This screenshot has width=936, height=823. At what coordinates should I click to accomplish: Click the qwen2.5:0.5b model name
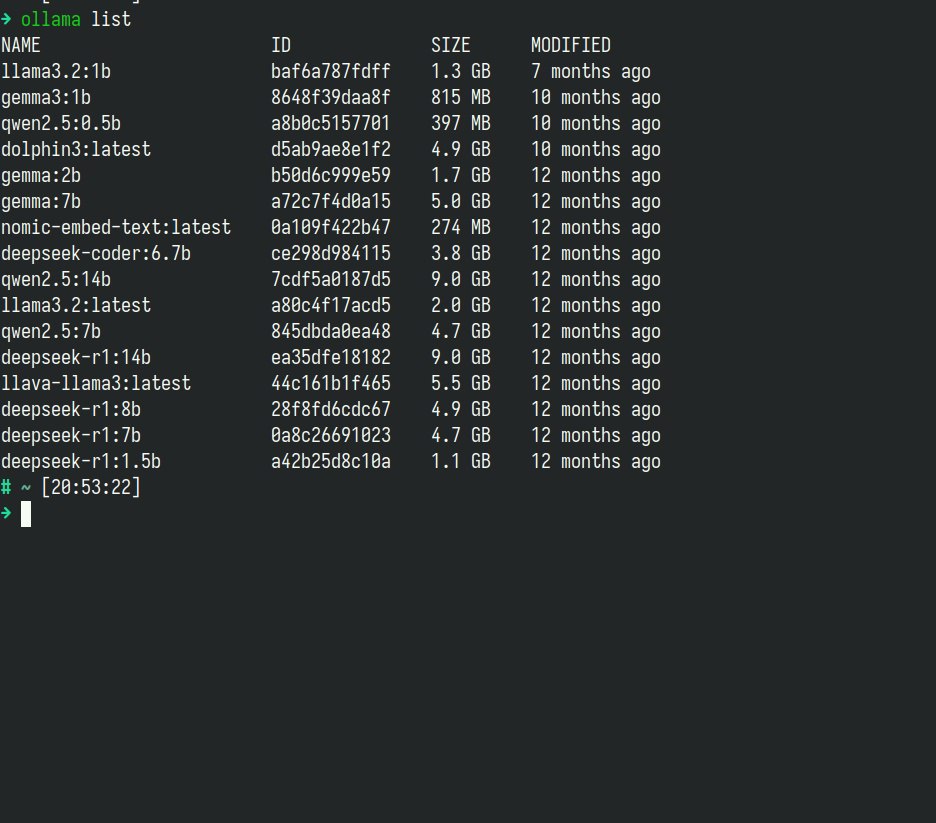coord(61,123)
